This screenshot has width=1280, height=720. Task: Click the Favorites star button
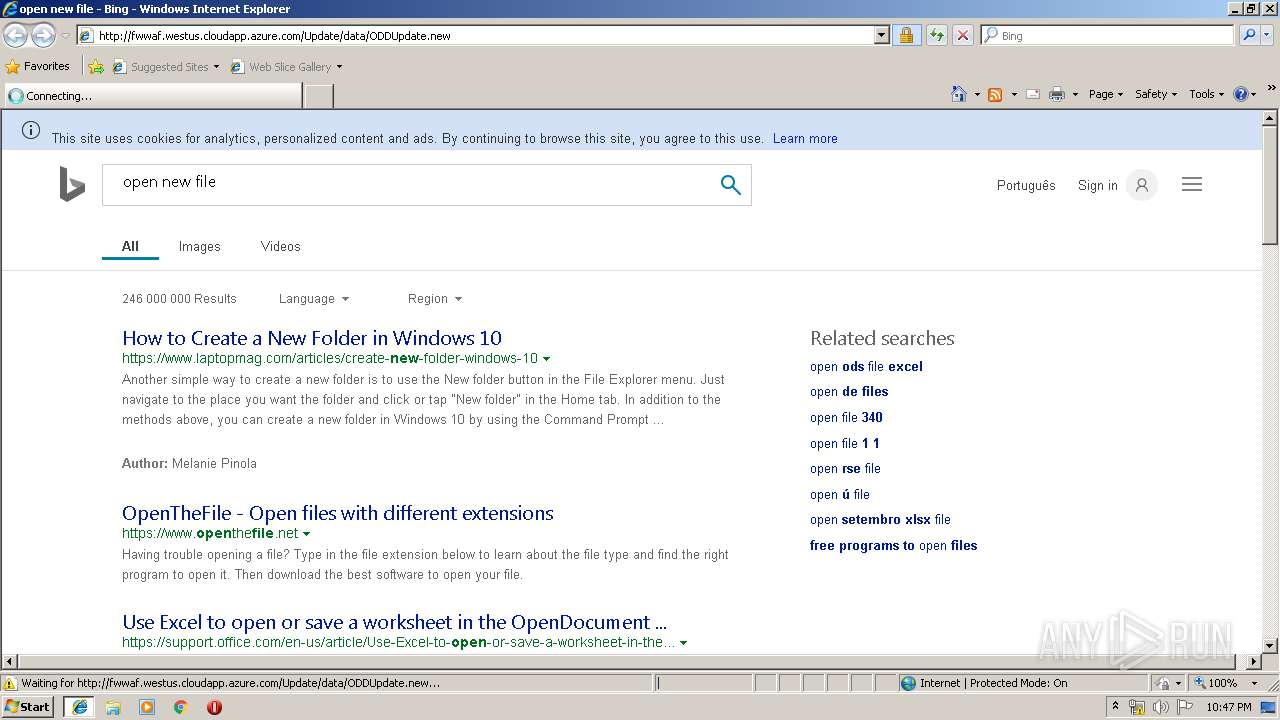(38, 66)
